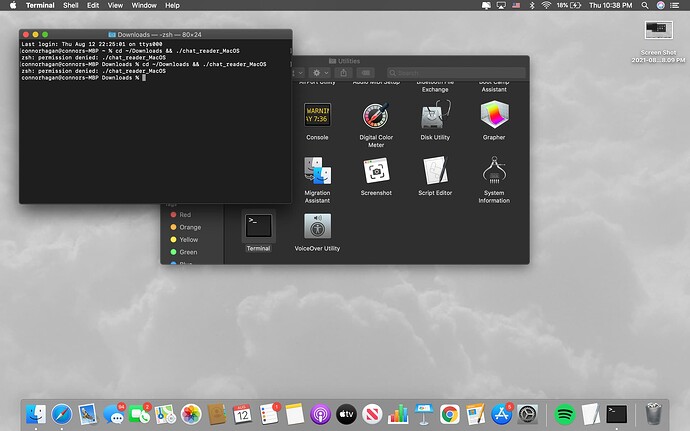Open Bluetooth status menu
The image size is (690, 431).
click(532, 5)
